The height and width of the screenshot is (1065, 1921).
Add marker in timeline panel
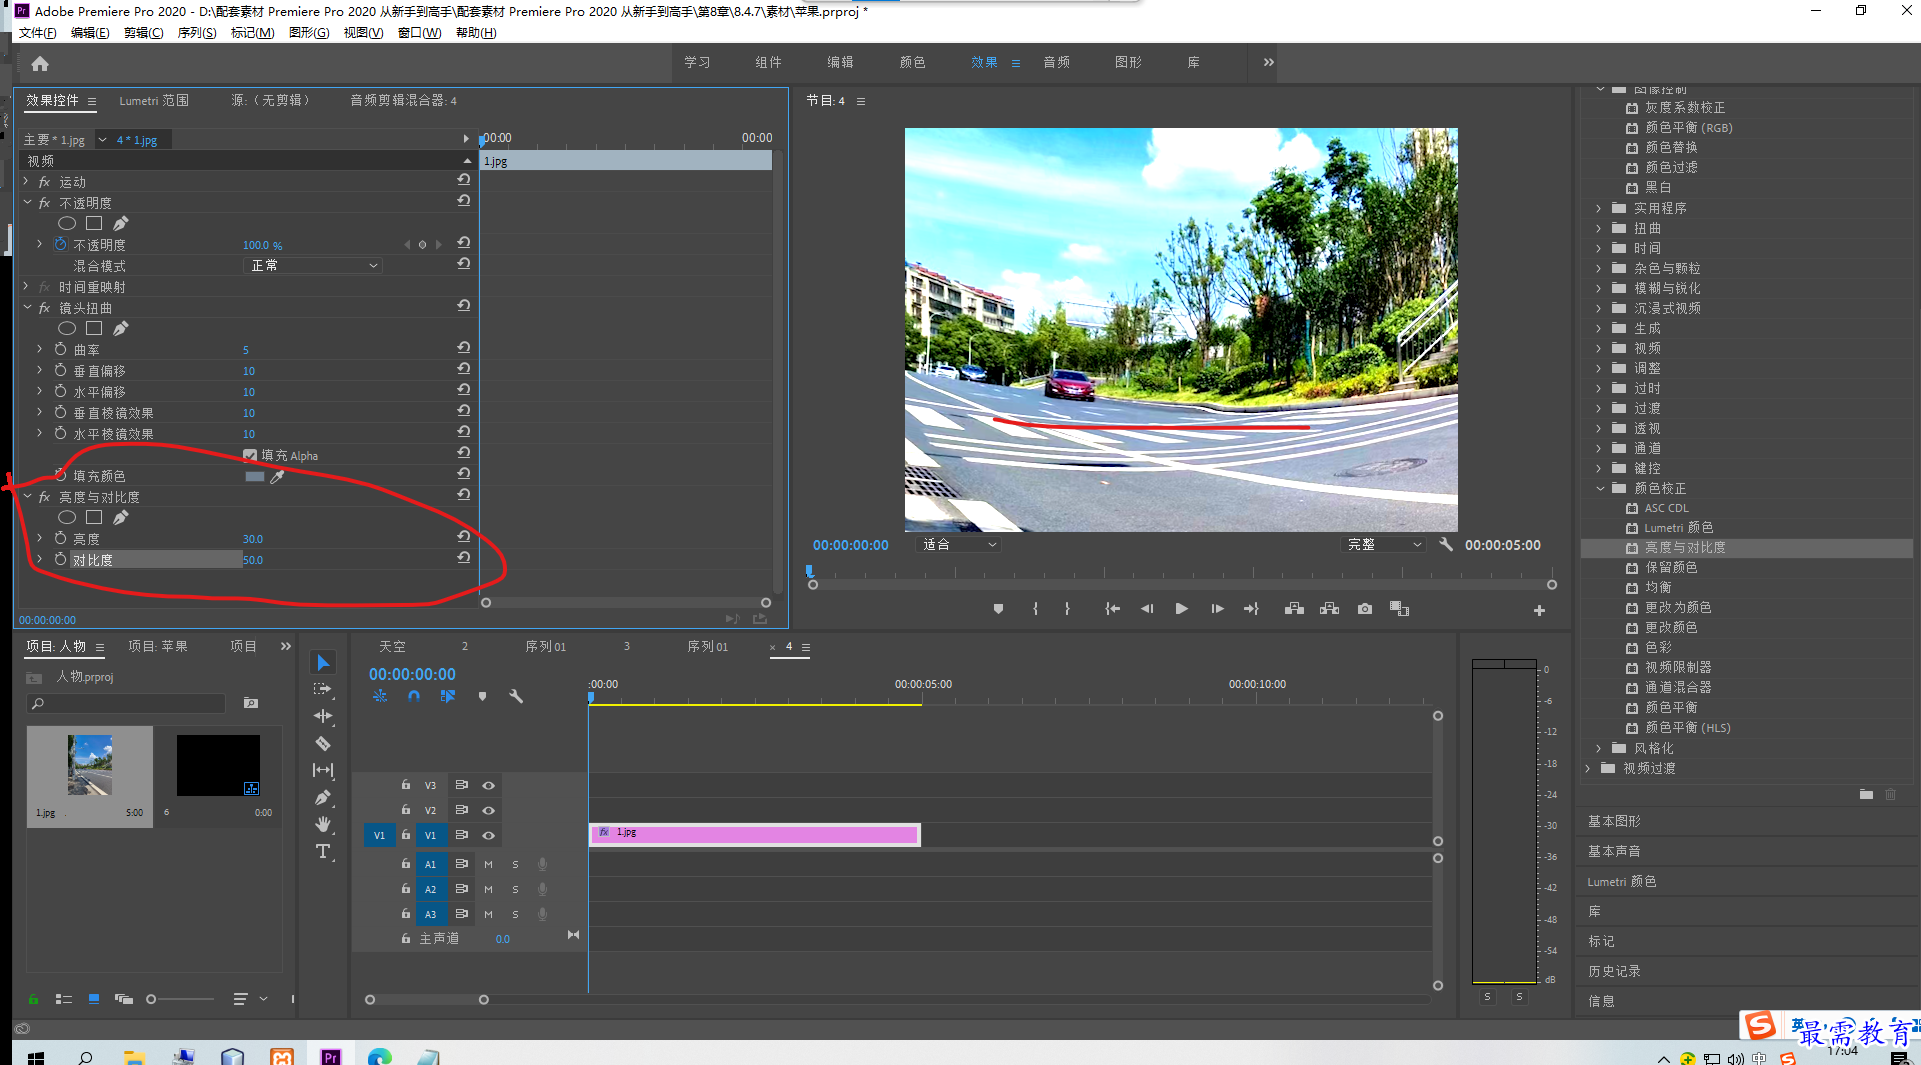point(482,696)
